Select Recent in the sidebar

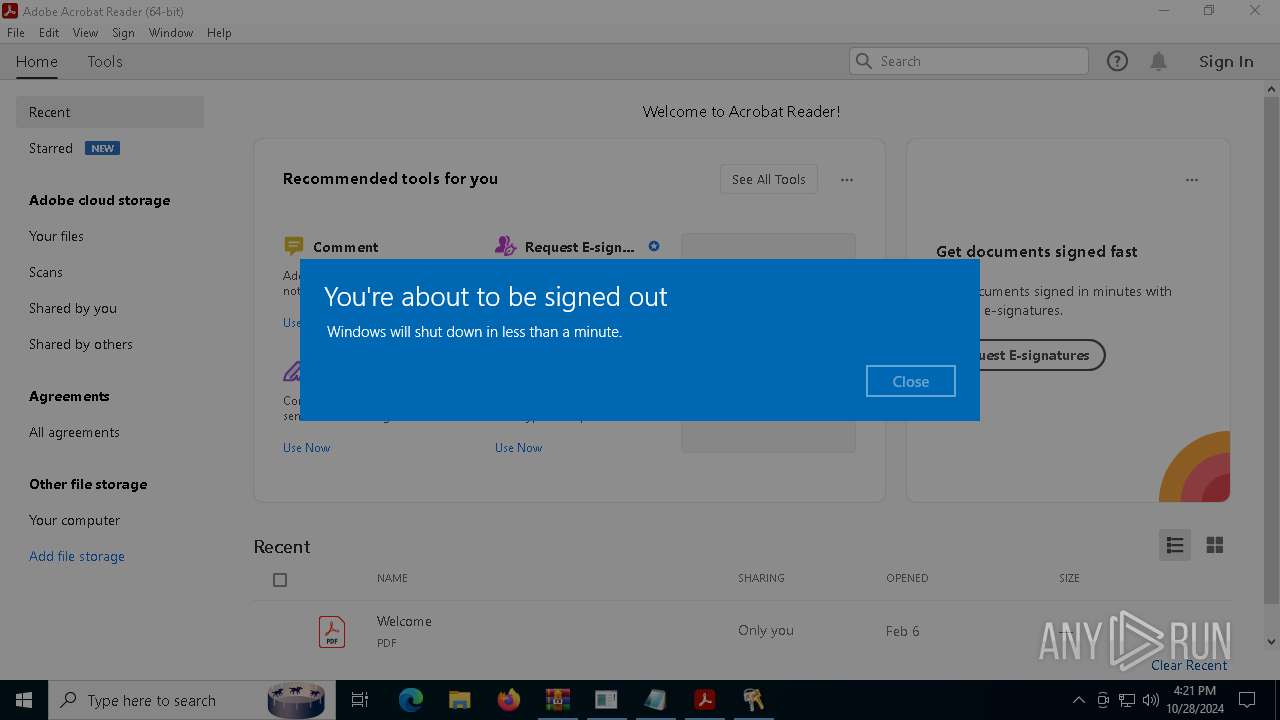coord(110,112)
